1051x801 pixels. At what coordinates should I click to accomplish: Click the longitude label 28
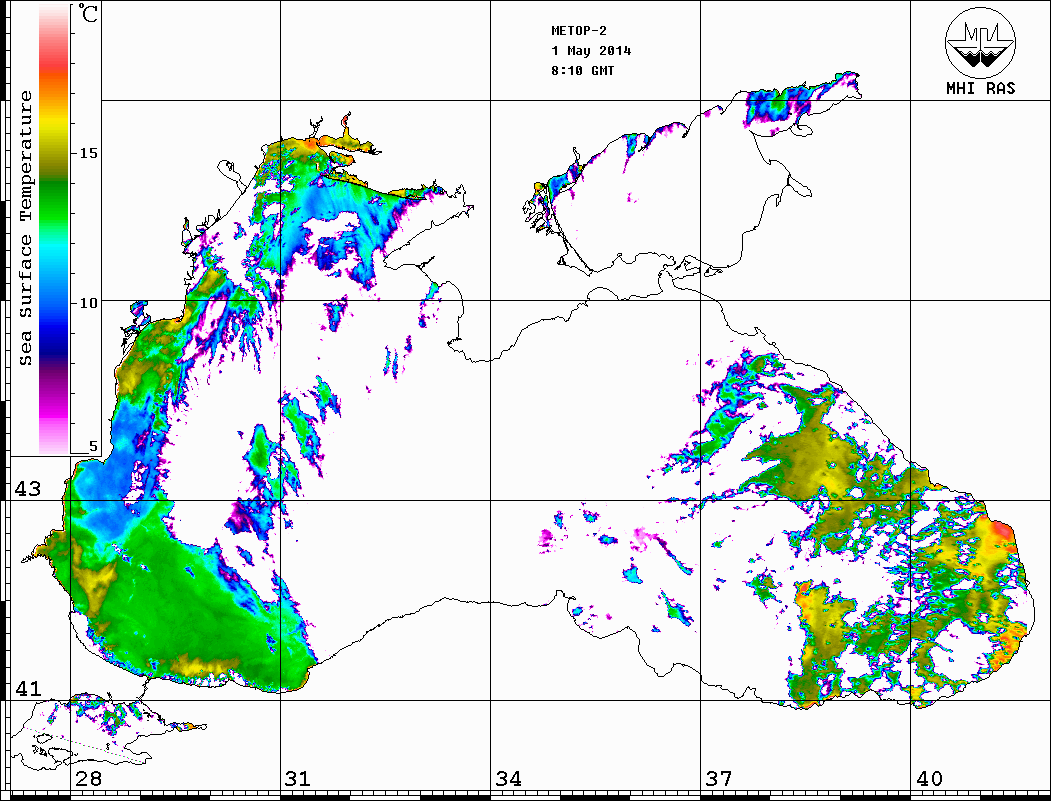pyautogui.click(x=88, y=779)
